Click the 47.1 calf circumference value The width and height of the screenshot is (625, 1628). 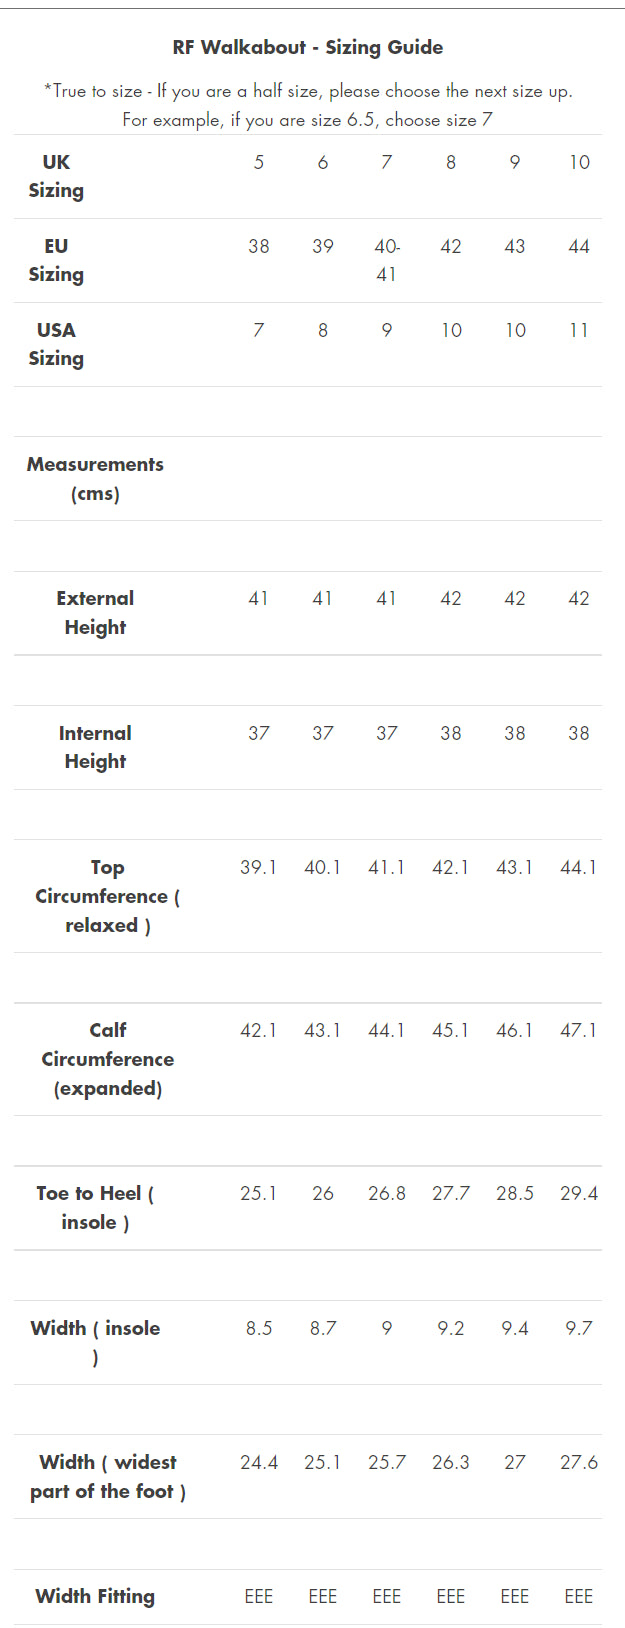click(x=578, y=1030)
